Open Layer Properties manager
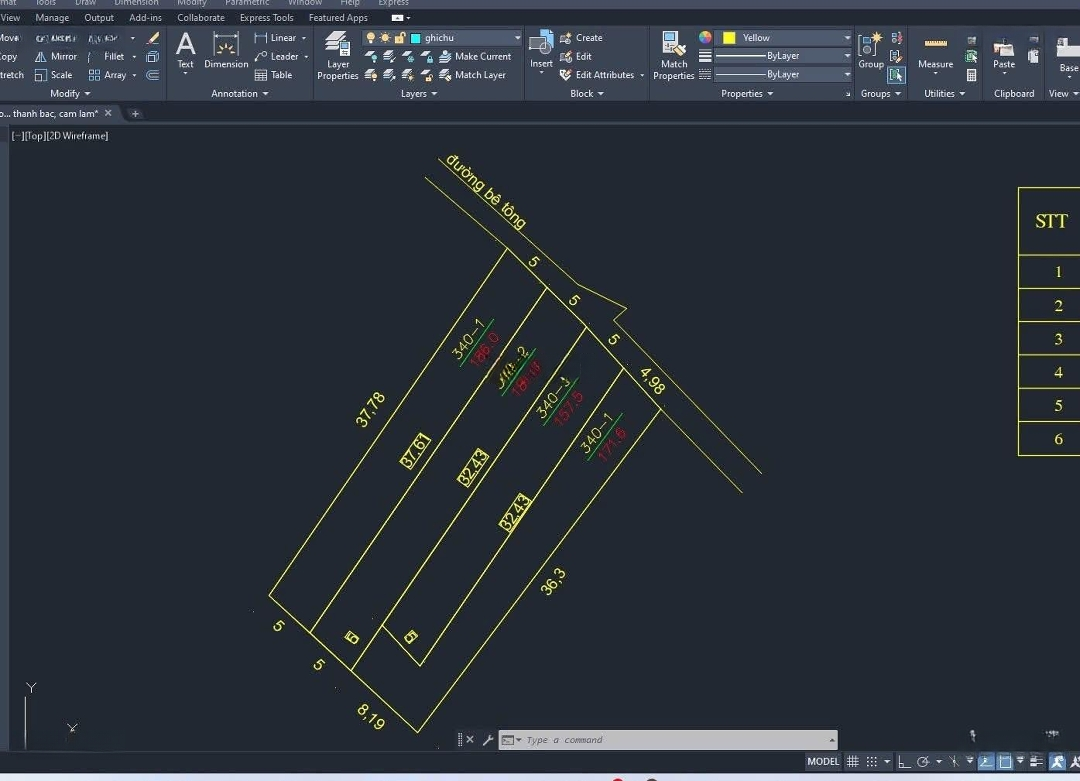The height and width of the screenshot is (781, 1080). 338,56
